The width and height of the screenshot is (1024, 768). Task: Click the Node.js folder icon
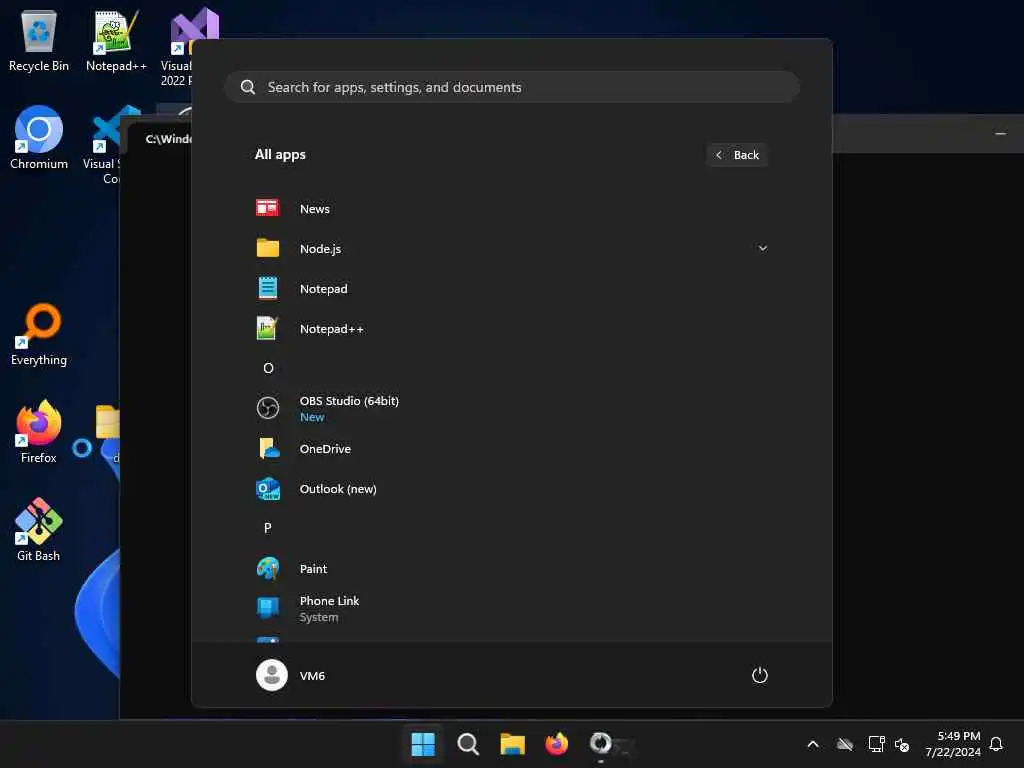tap(268, 248)
